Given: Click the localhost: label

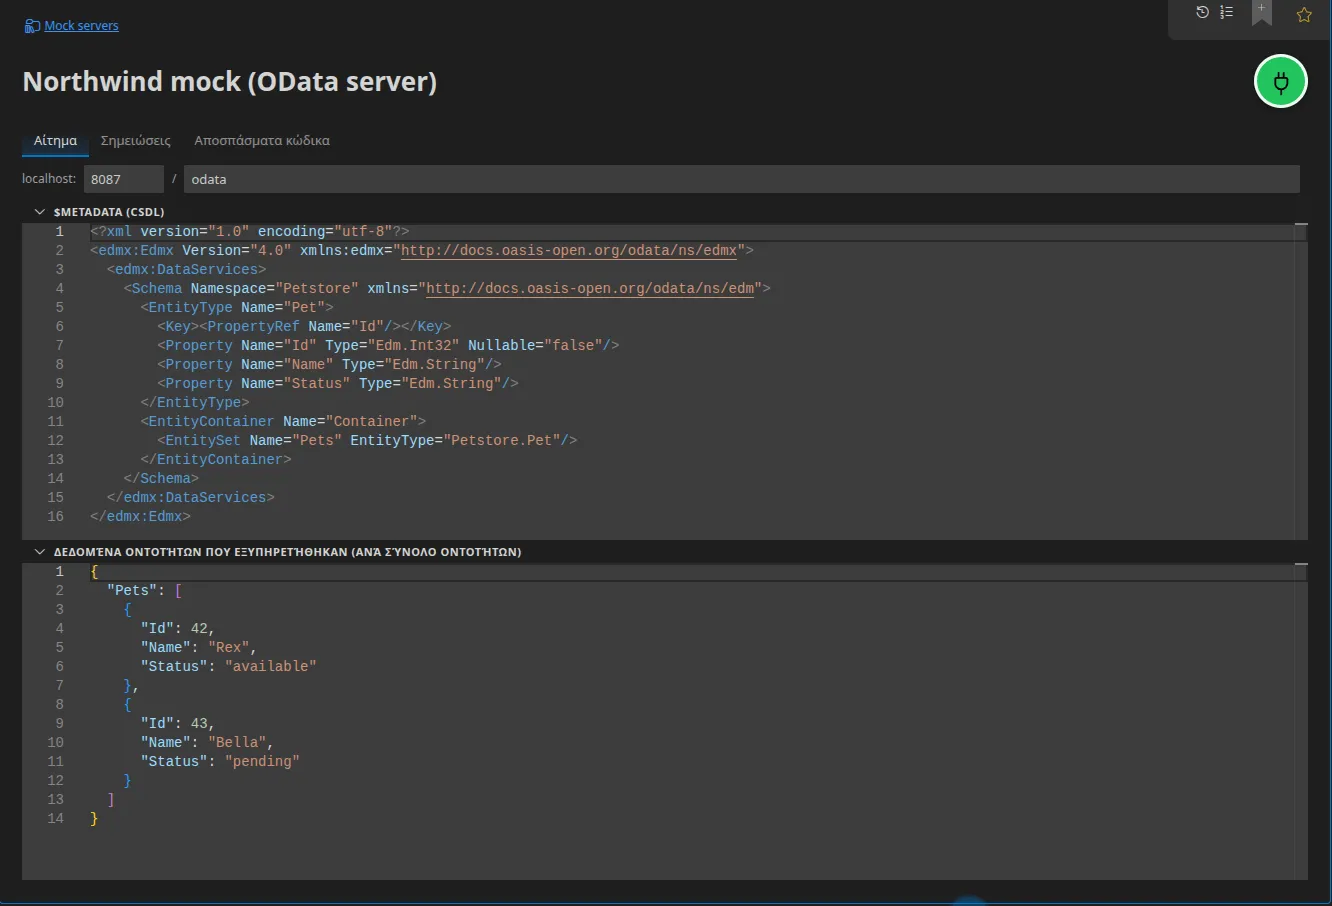Looking at the screenshot, I should point(49,179).
